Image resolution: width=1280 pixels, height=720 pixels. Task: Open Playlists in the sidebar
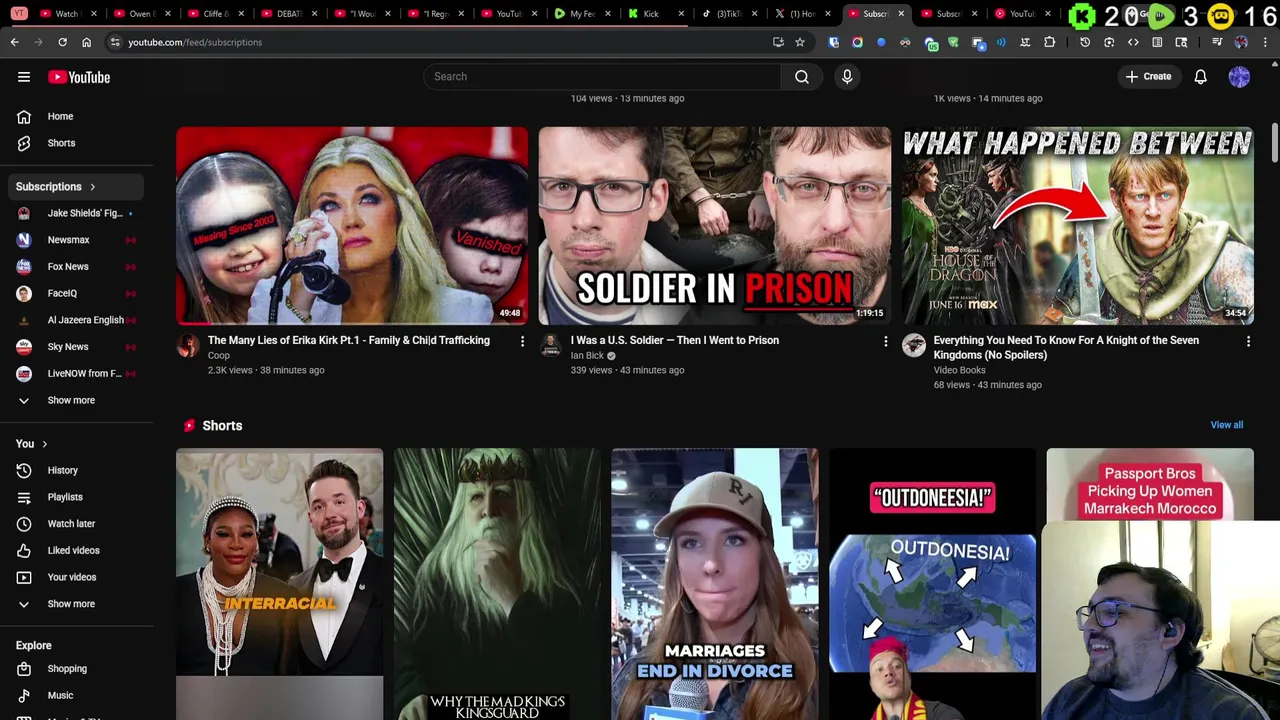click(76, 497)
